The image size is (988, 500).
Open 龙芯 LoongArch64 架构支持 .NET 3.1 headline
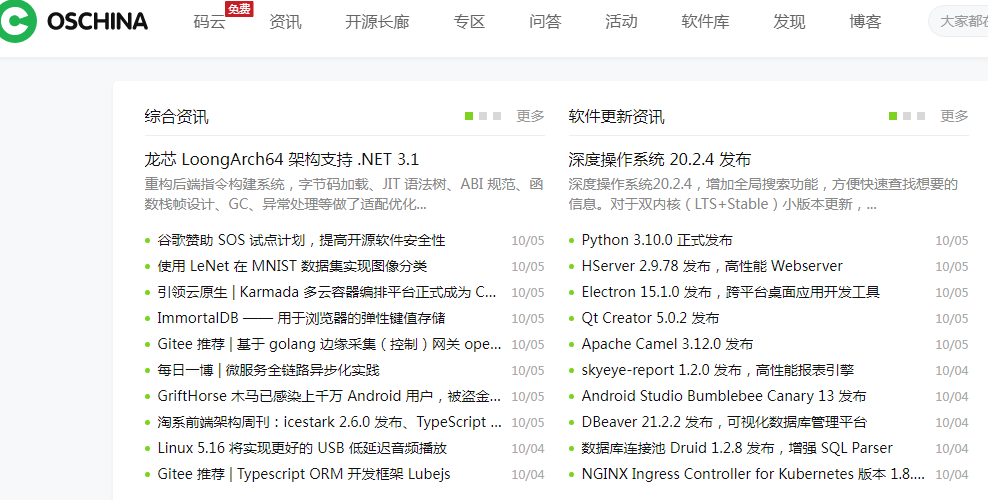(282, 159)
